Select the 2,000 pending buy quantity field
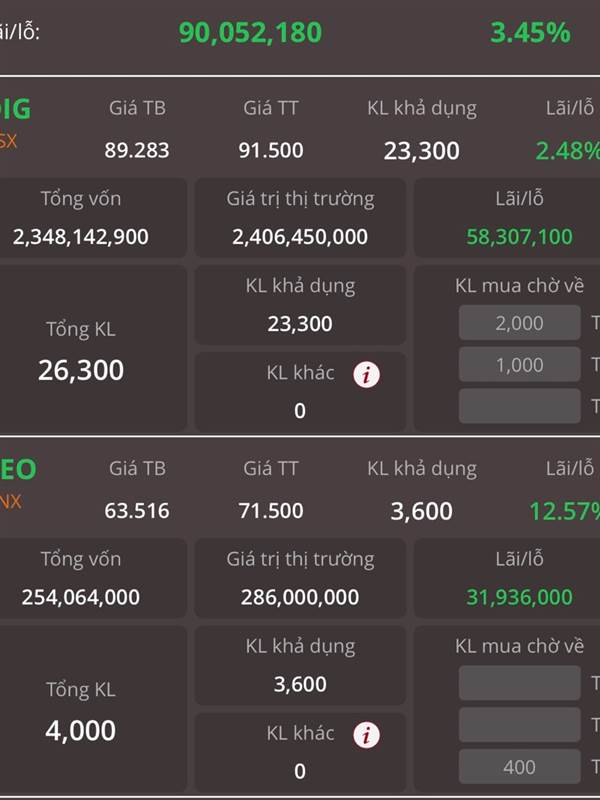600x800 pixels. pyautogui.click(x=519, y=323)
